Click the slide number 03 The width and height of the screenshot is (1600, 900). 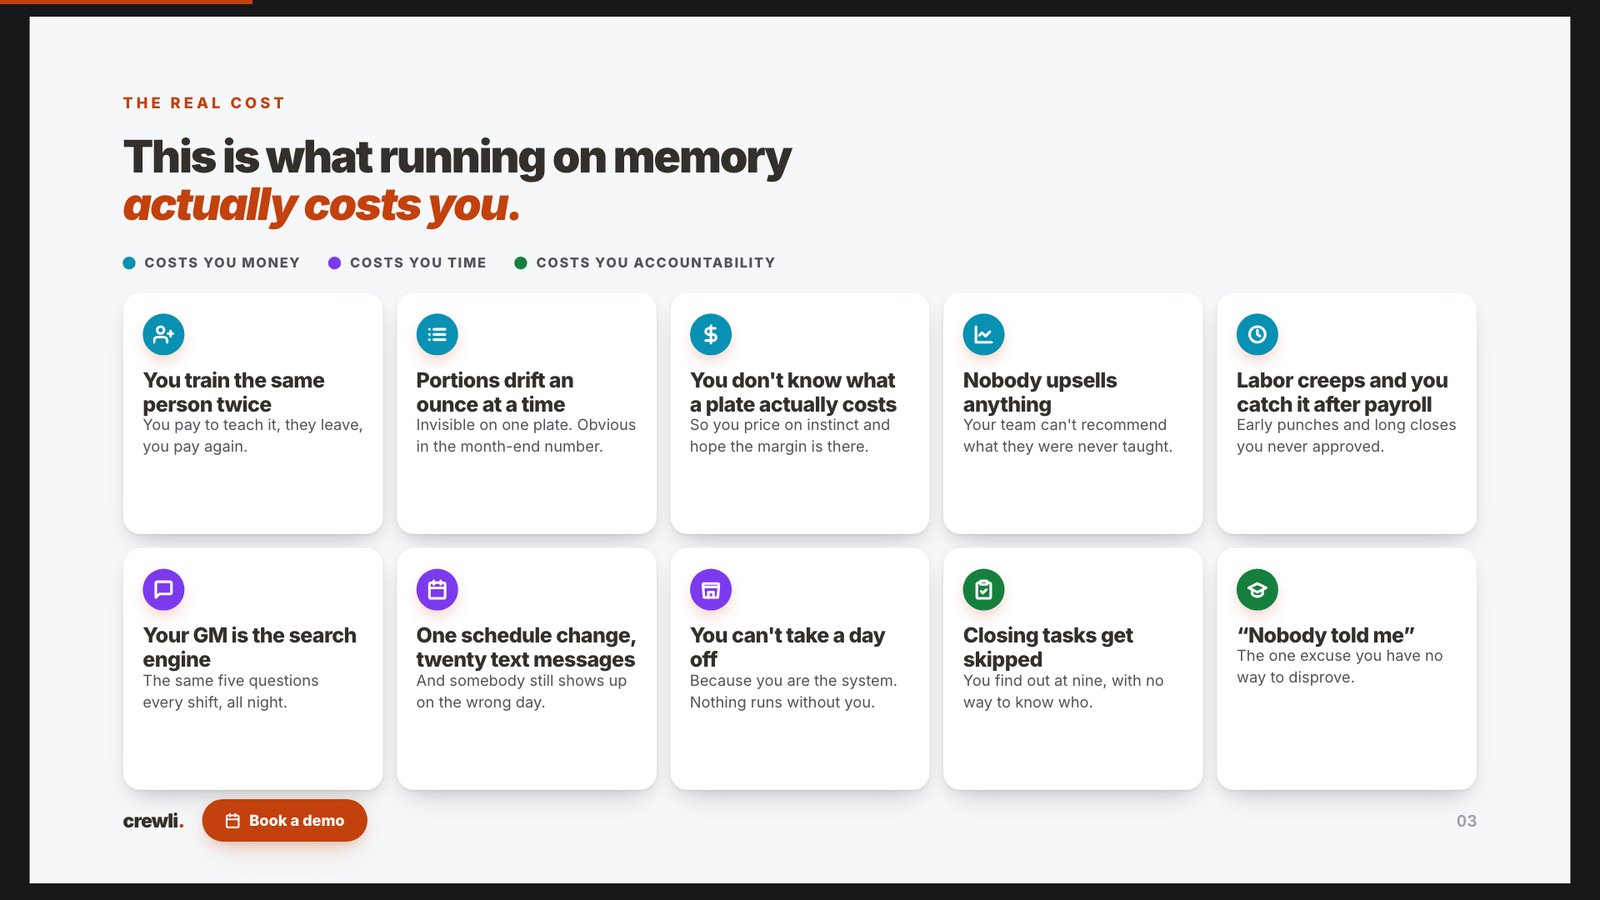tap(1466, 821)
